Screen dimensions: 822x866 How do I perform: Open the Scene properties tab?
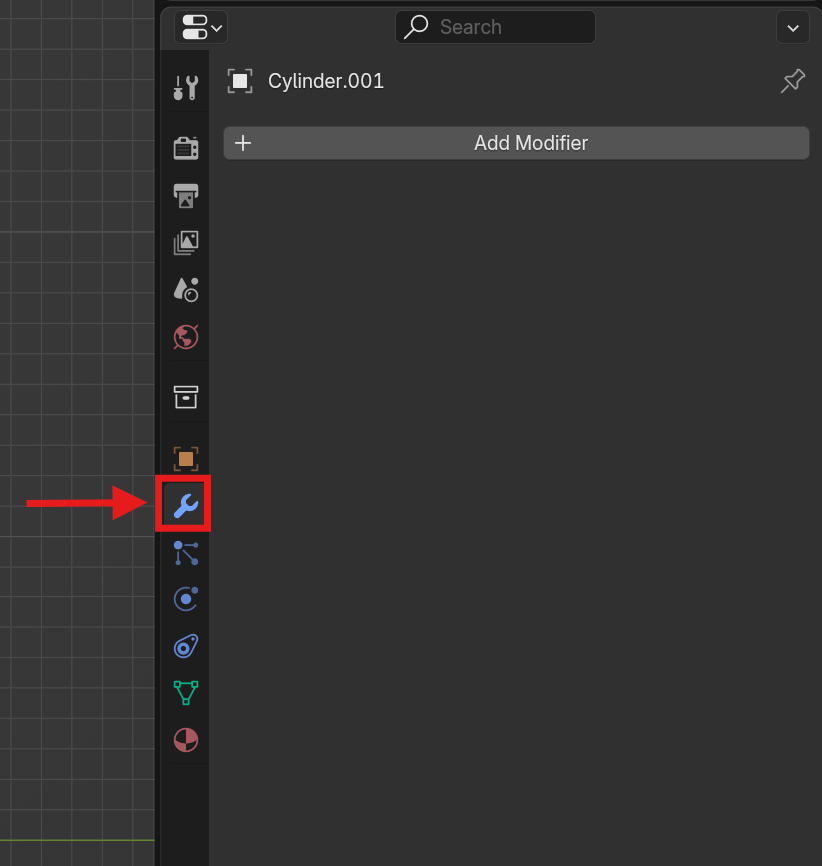click(186, 290)
